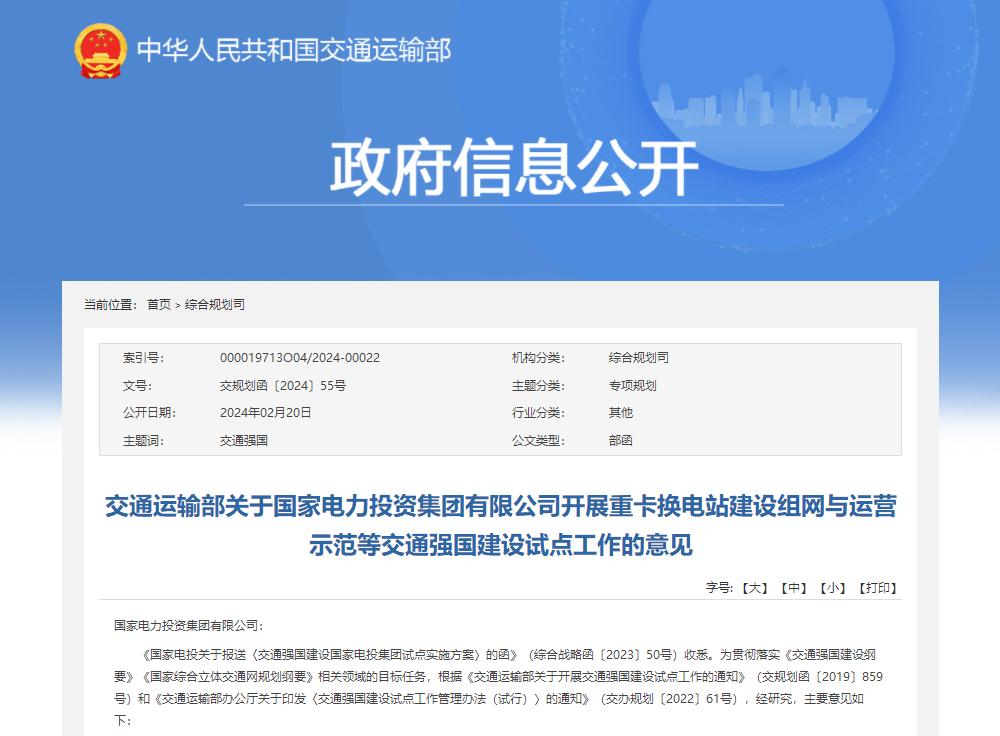
Task: Set font size to 中
Action: pos(794,587)
